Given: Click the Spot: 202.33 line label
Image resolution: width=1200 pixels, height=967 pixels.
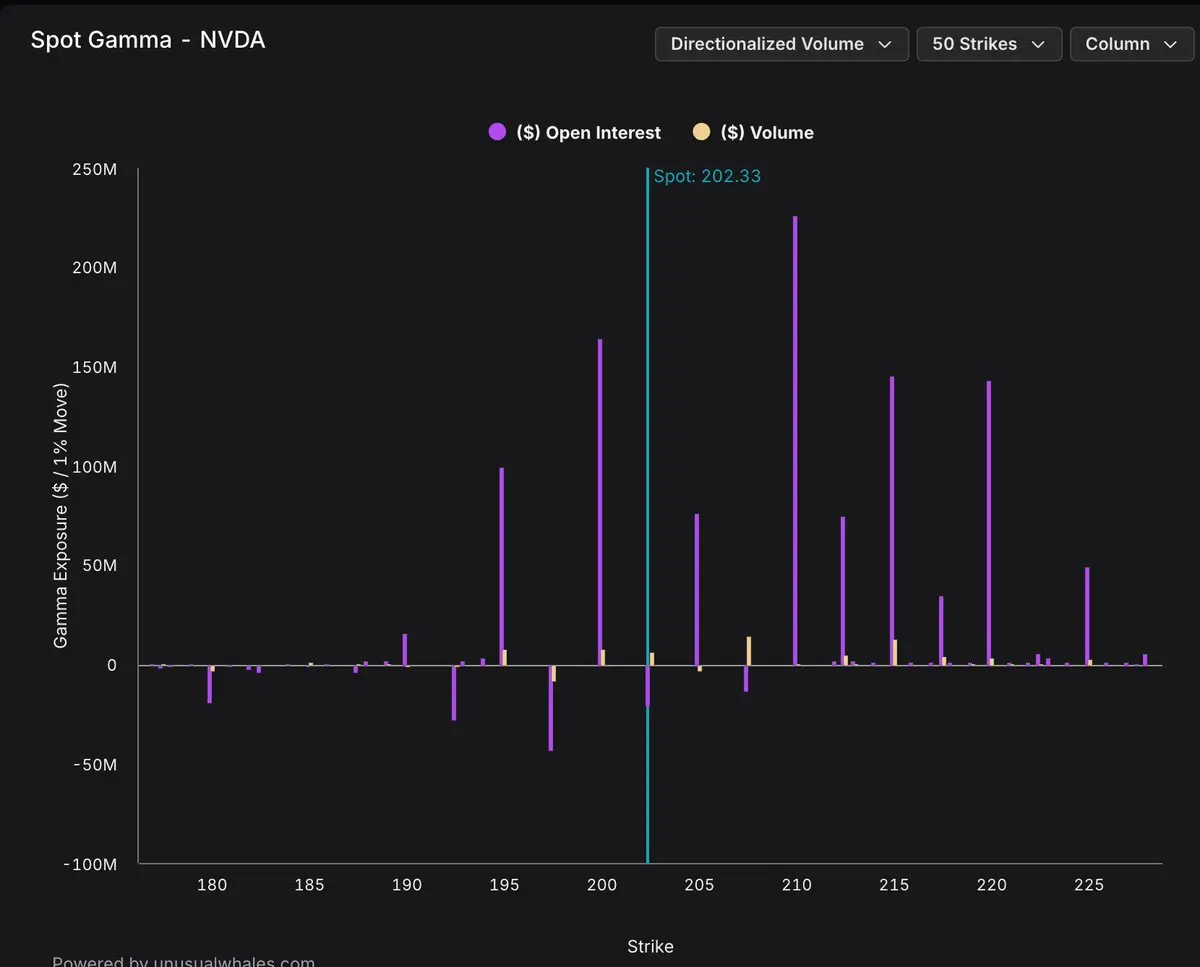Looking at the screenshot, I should [x=707, y=177].
